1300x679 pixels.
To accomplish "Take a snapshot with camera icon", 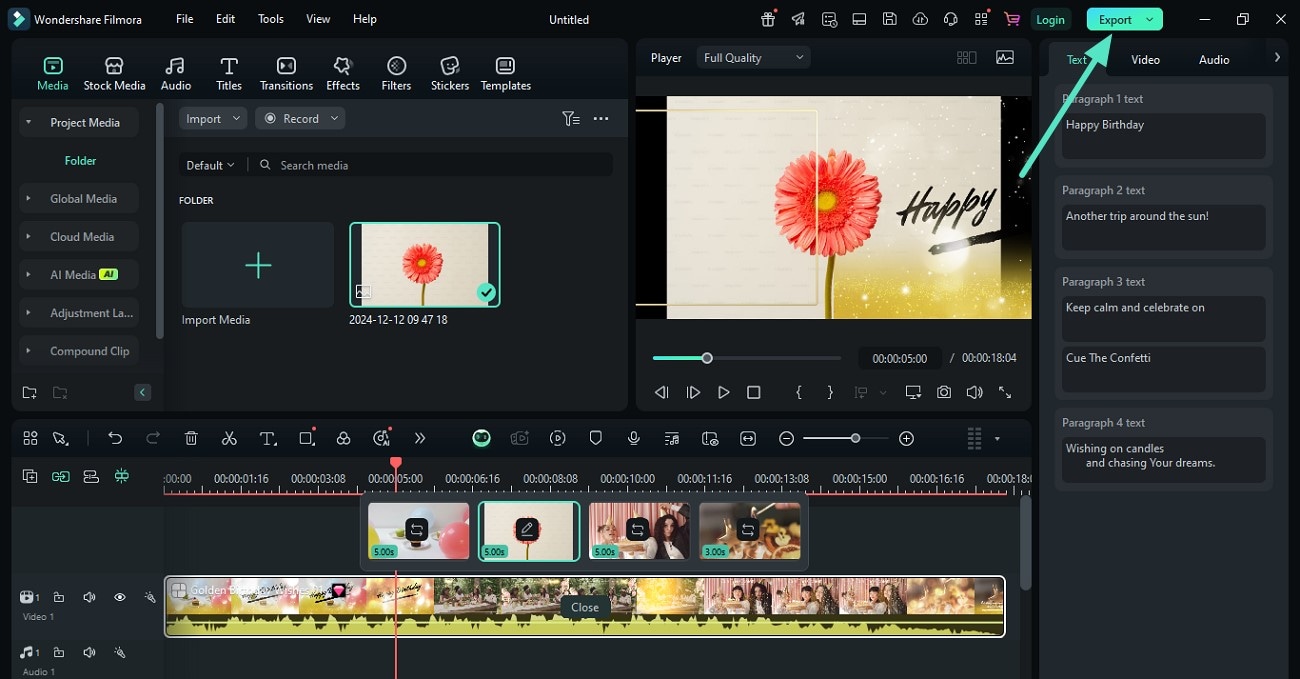I will click(944, 393).
